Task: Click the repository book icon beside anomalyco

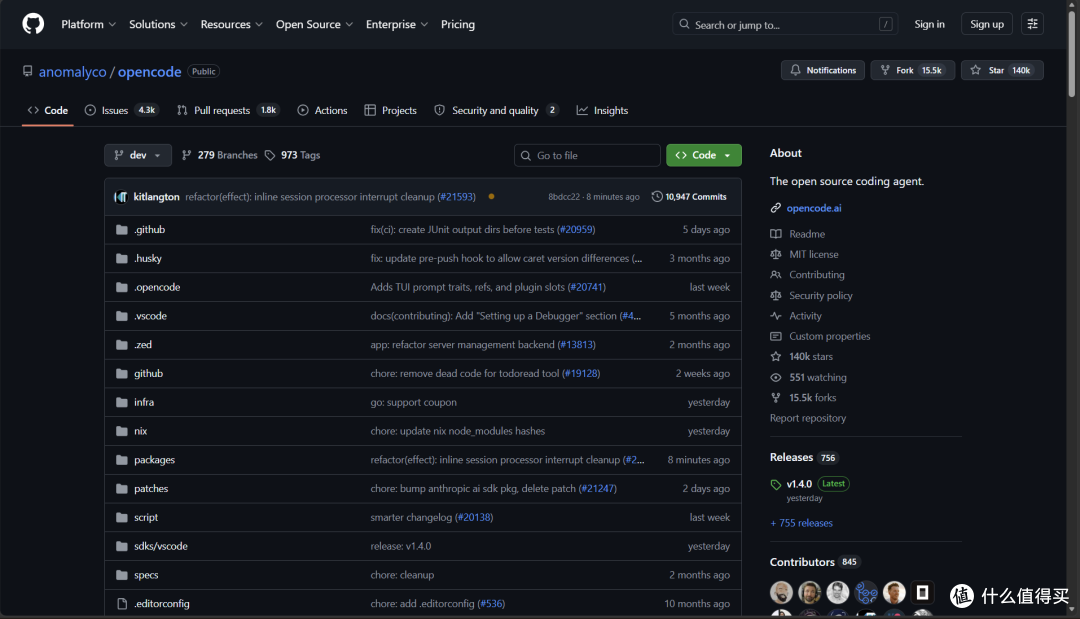Action: point(28,72)
